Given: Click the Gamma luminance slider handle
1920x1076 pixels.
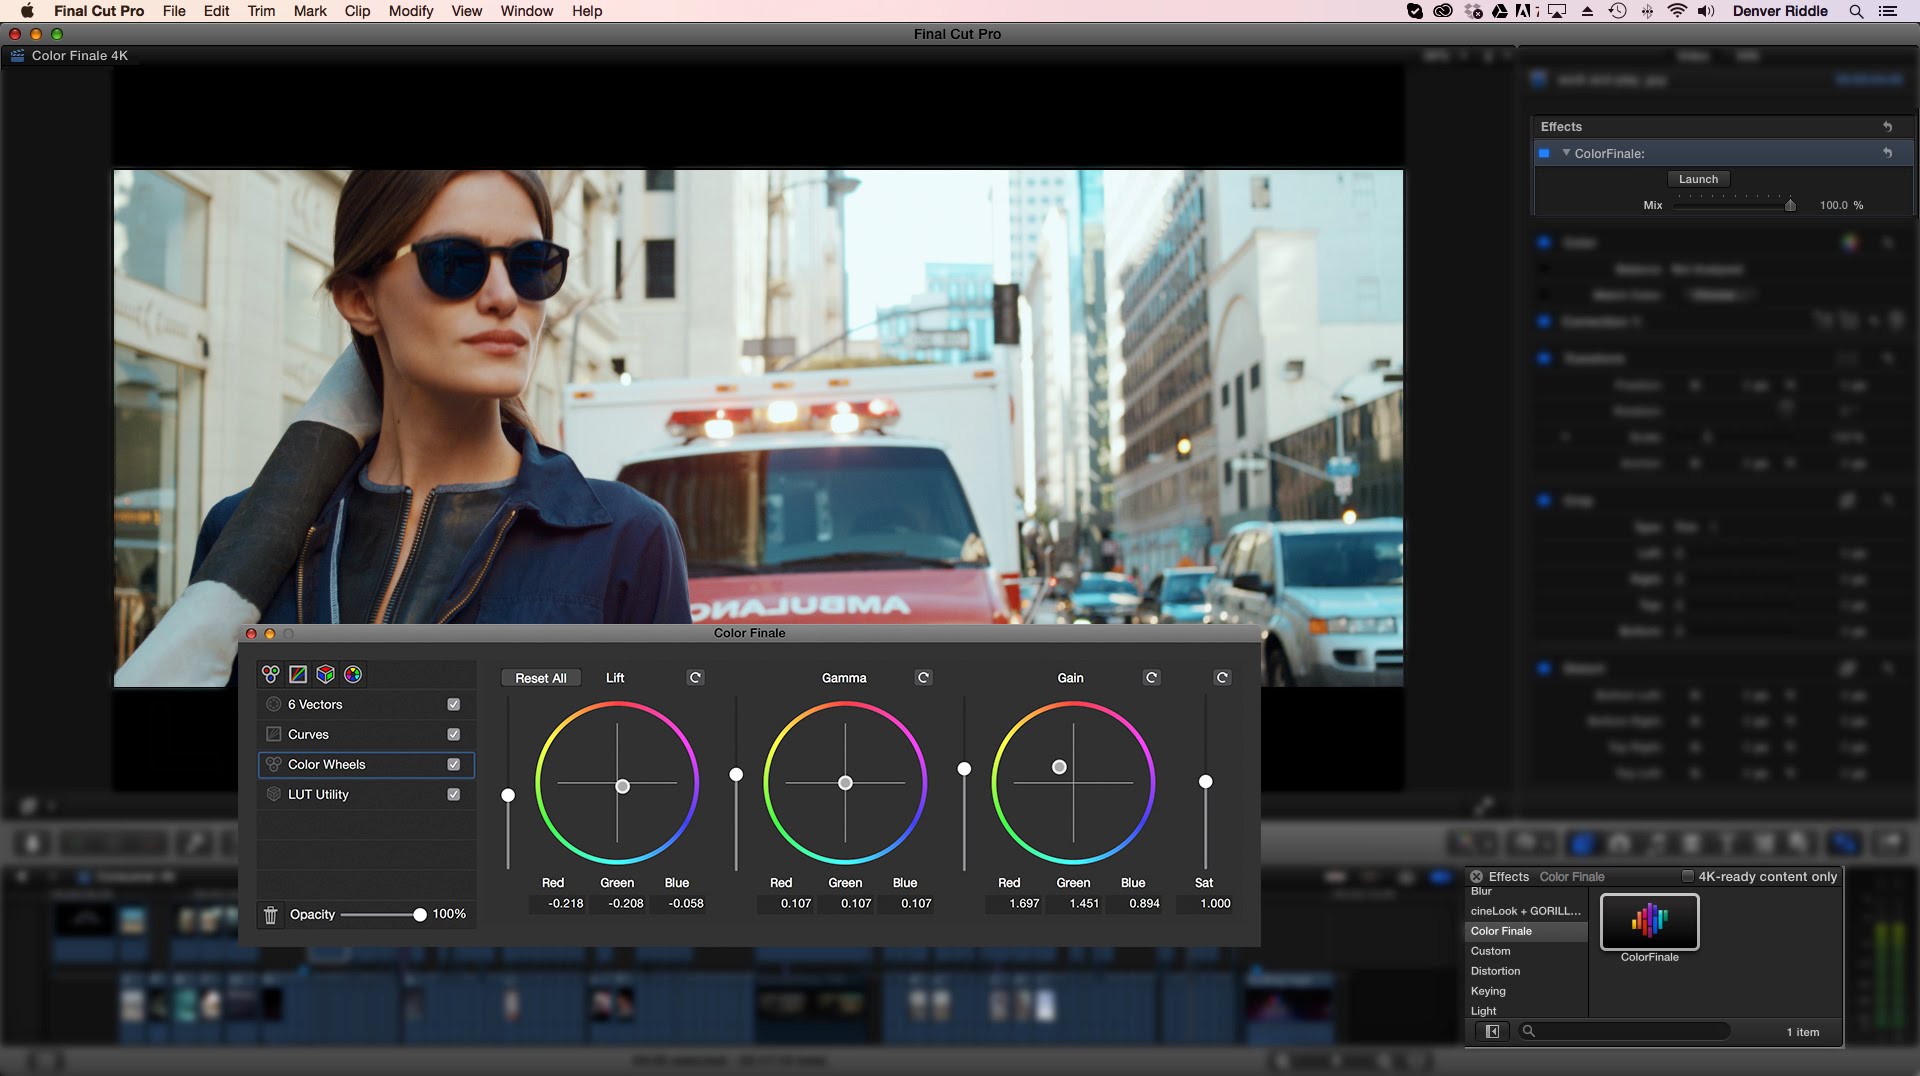Looking at the screenshot, I should click(x=736, y=775).
